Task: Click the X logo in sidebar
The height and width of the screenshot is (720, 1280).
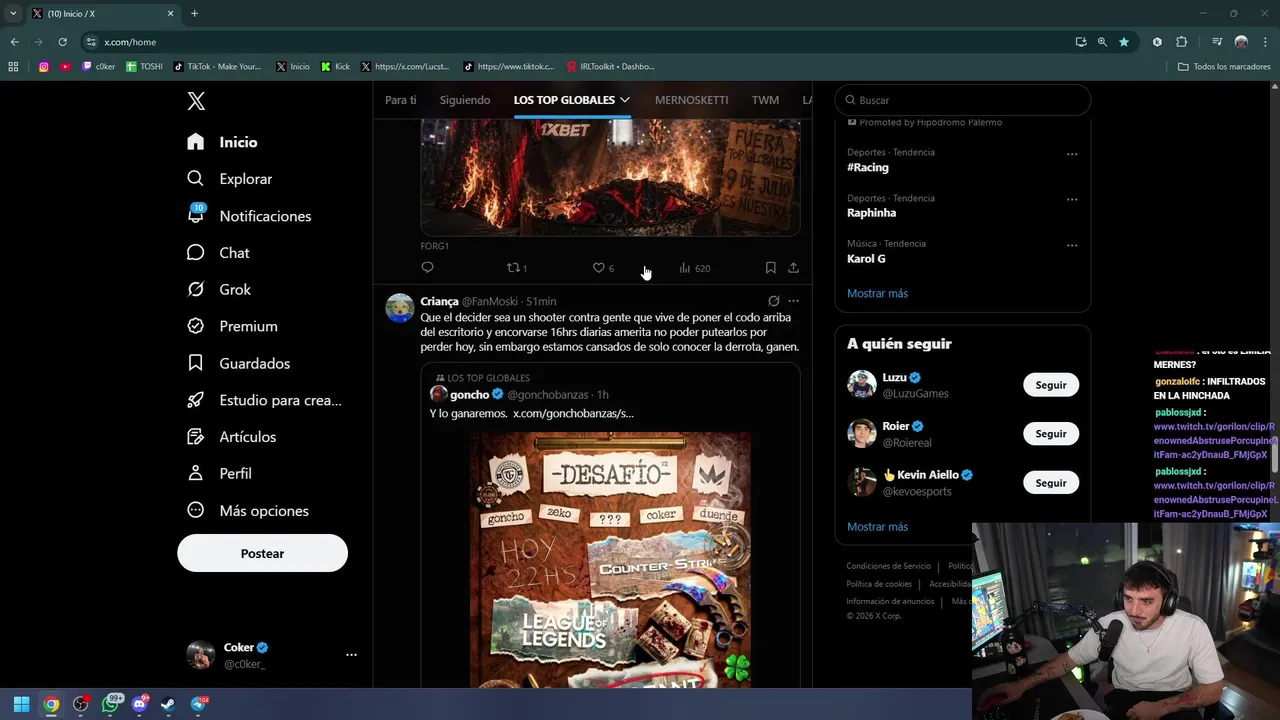Action: click(196, 101)
